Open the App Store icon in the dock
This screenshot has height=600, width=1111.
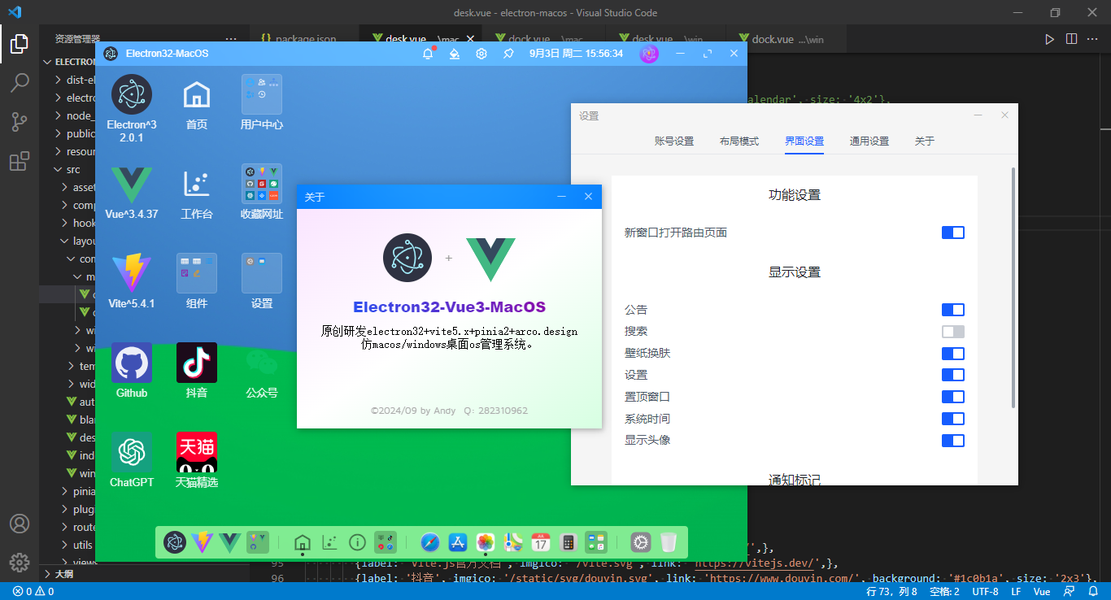[x=458, y=543]
